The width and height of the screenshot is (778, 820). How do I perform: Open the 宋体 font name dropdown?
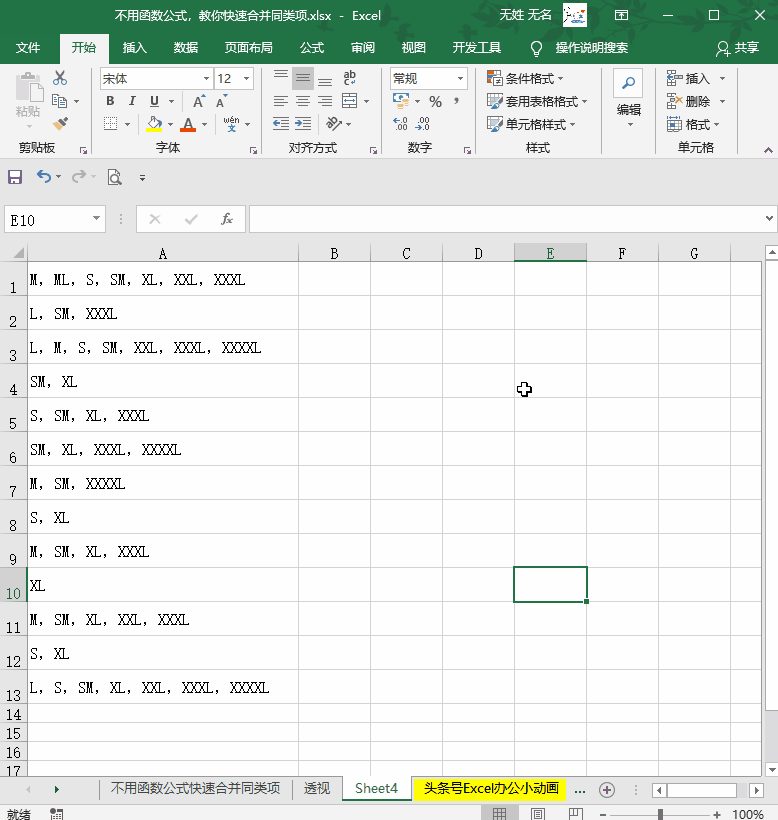coord(206,78)
